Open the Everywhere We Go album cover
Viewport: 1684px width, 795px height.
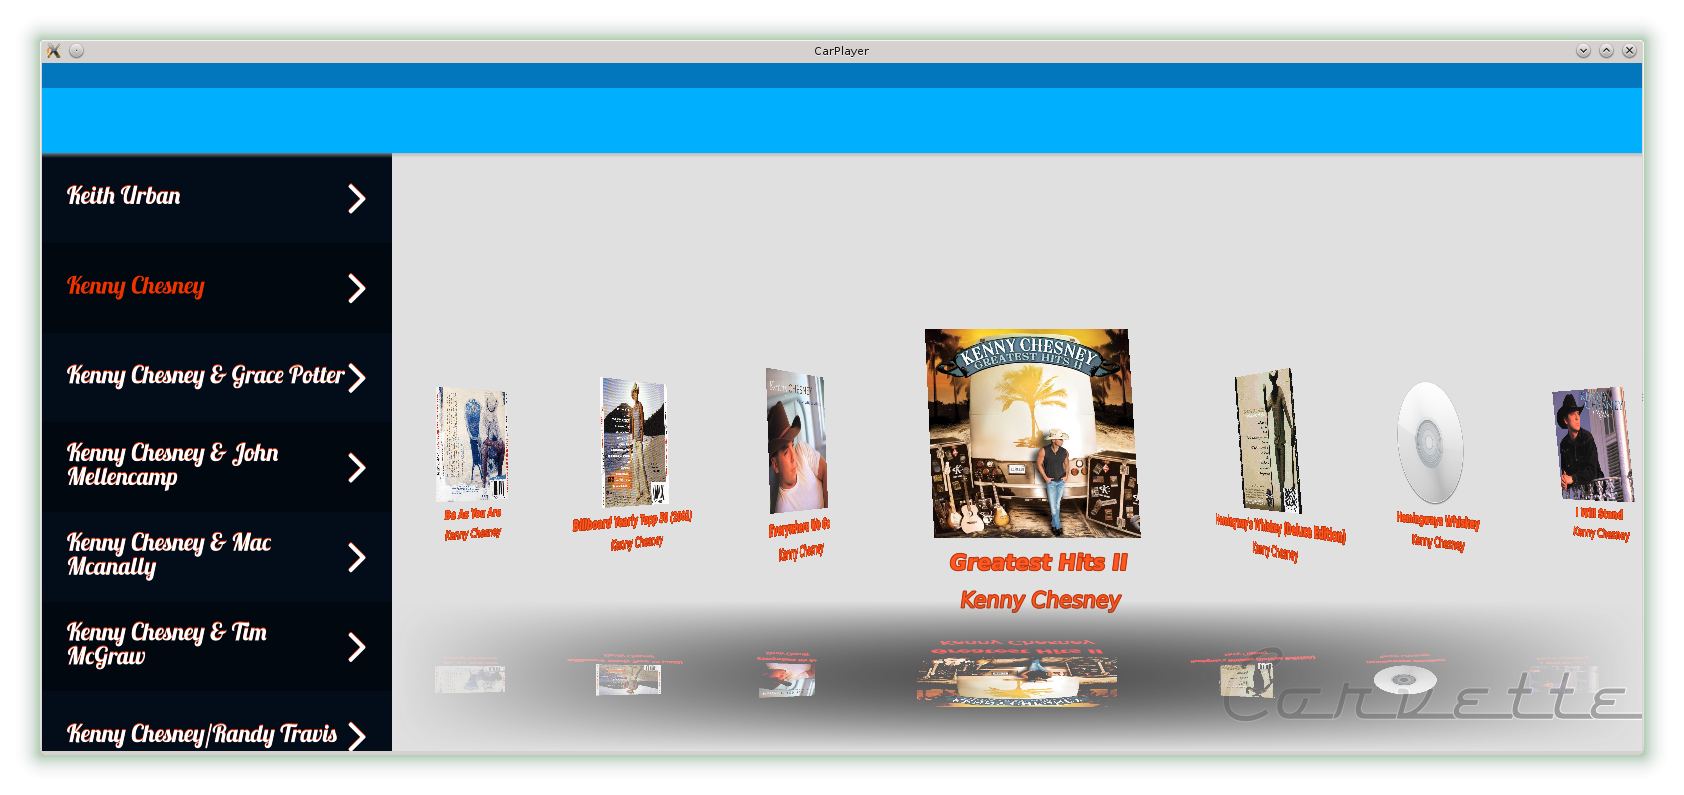pyautogui.click(x=797, y=440)
